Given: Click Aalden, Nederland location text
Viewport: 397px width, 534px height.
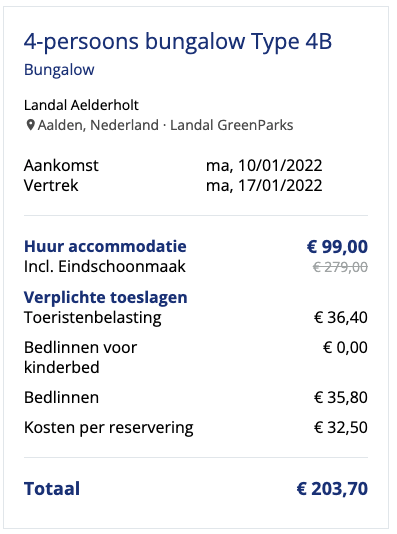Looking at the screenshot, I should tap(98, 125).
